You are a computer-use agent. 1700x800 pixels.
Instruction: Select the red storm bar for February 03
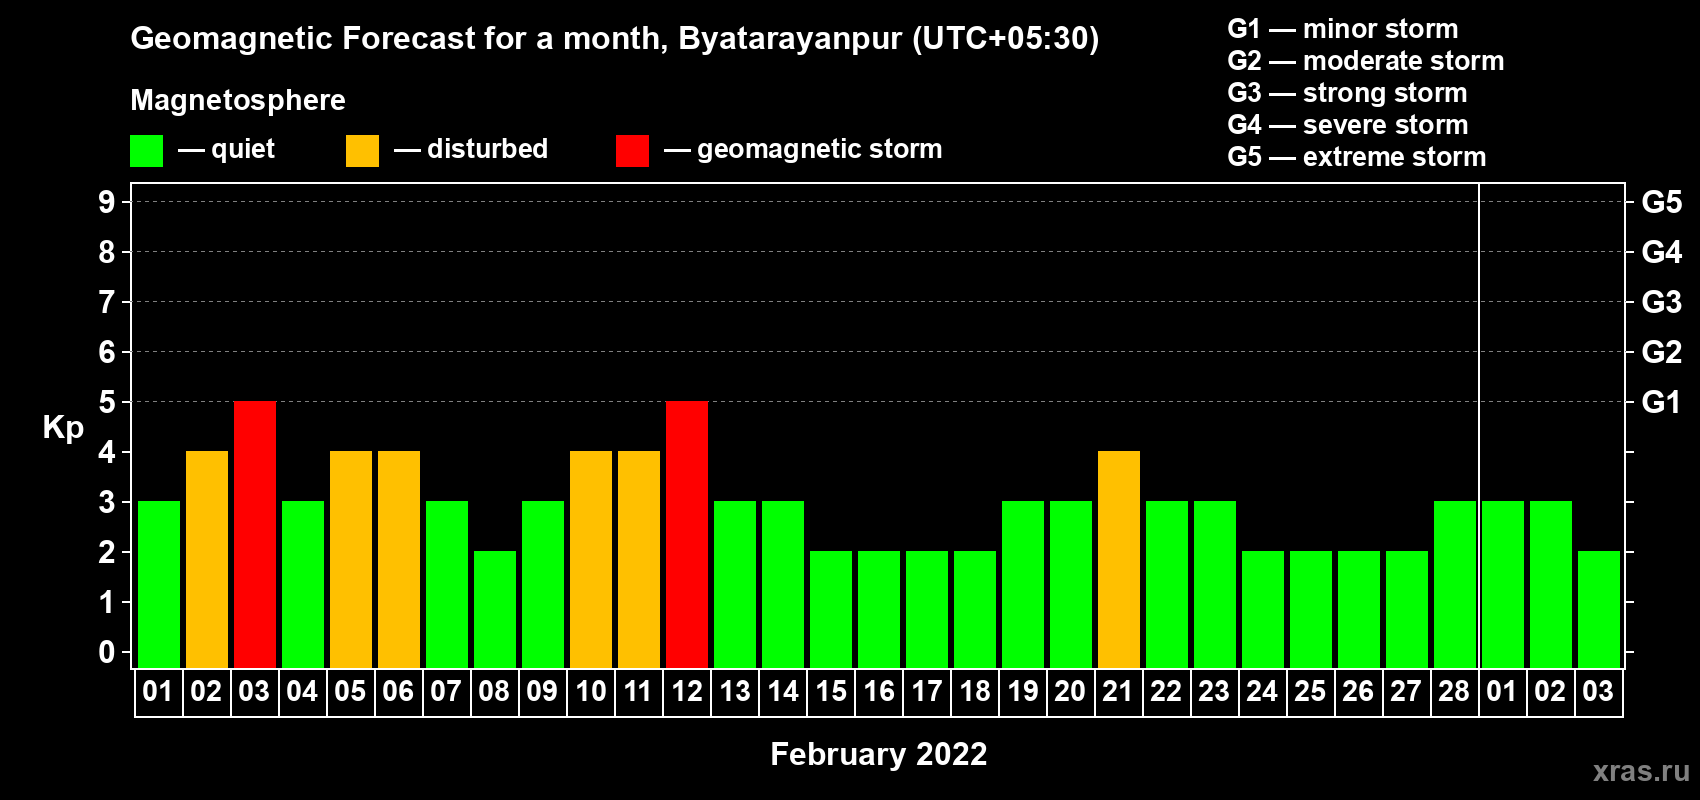tap(255, 534)
